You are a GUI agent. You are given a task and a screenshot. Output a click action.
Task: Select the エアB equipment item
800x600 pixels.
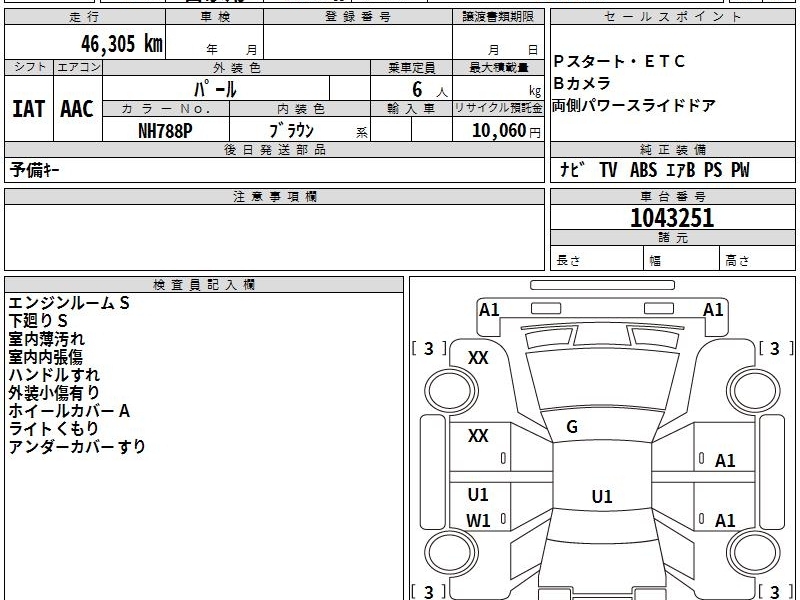pyautogui.click(x=680, y=169)
